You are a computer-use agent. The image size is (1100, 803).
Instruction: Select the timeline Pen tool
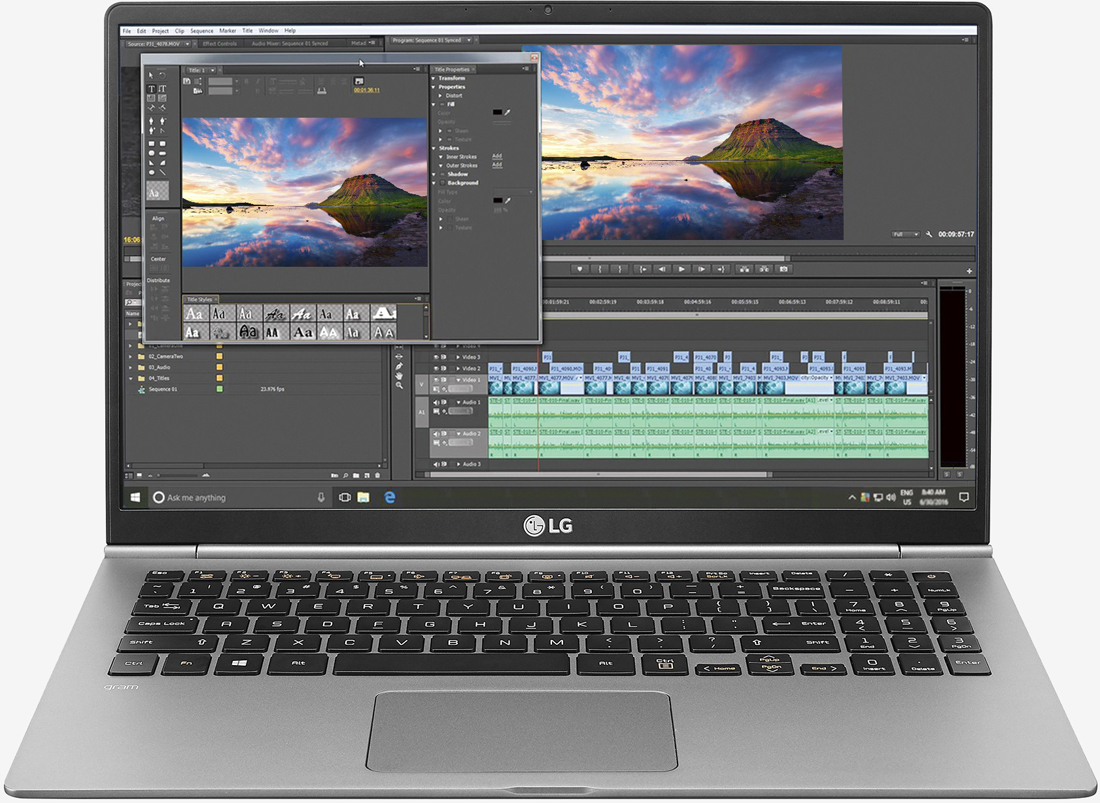point(398,366)
